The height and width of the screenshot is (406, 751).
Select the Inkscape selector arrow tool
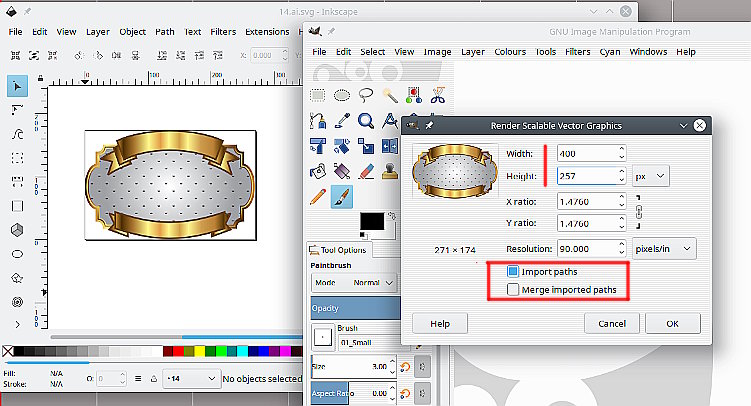click(x=17, y=86)
